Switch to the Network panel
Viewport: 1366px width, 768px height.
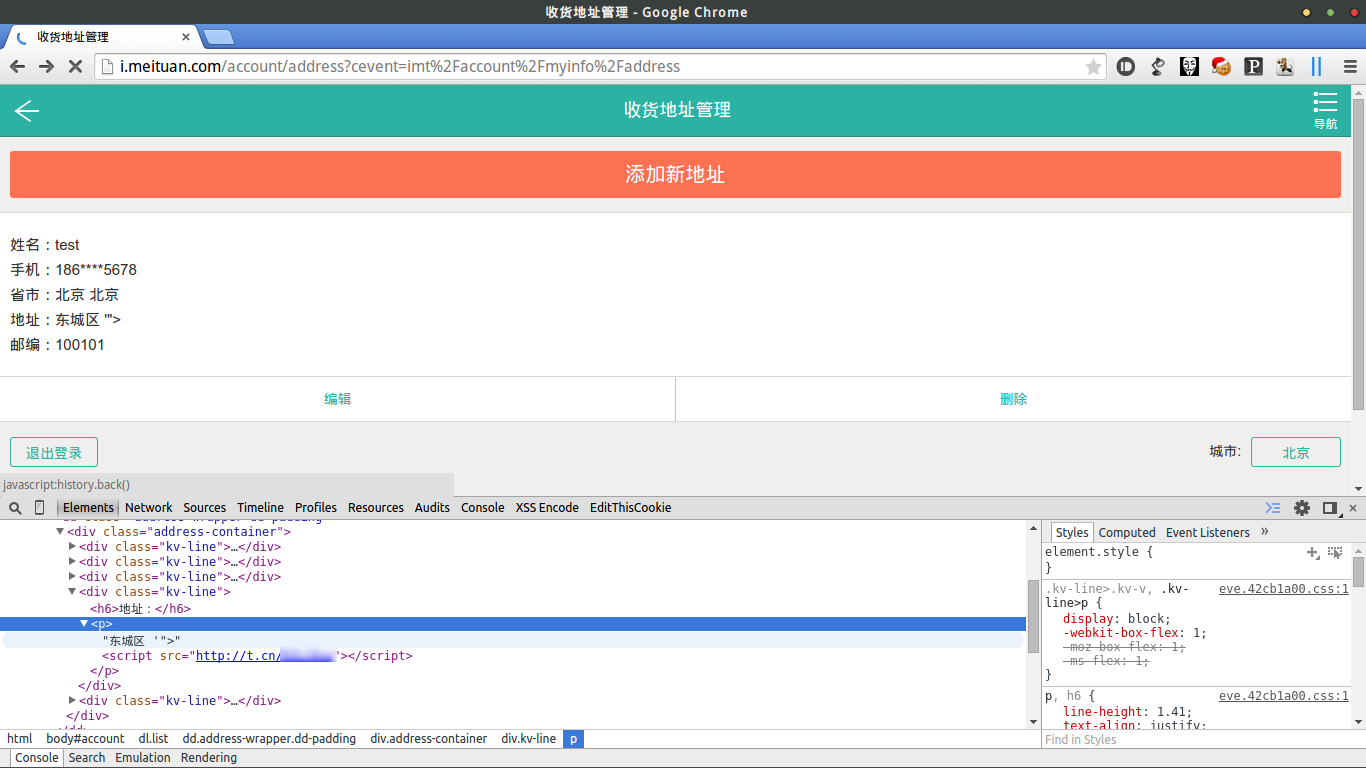tap(149, 508)
